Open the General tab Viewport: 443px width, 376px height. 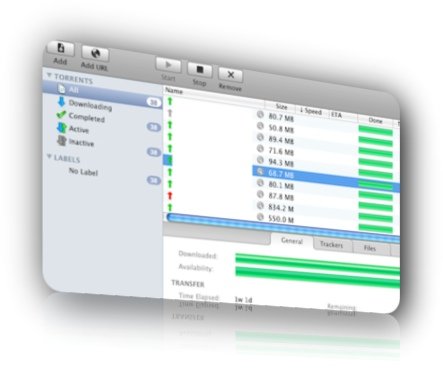click(292, 240)
